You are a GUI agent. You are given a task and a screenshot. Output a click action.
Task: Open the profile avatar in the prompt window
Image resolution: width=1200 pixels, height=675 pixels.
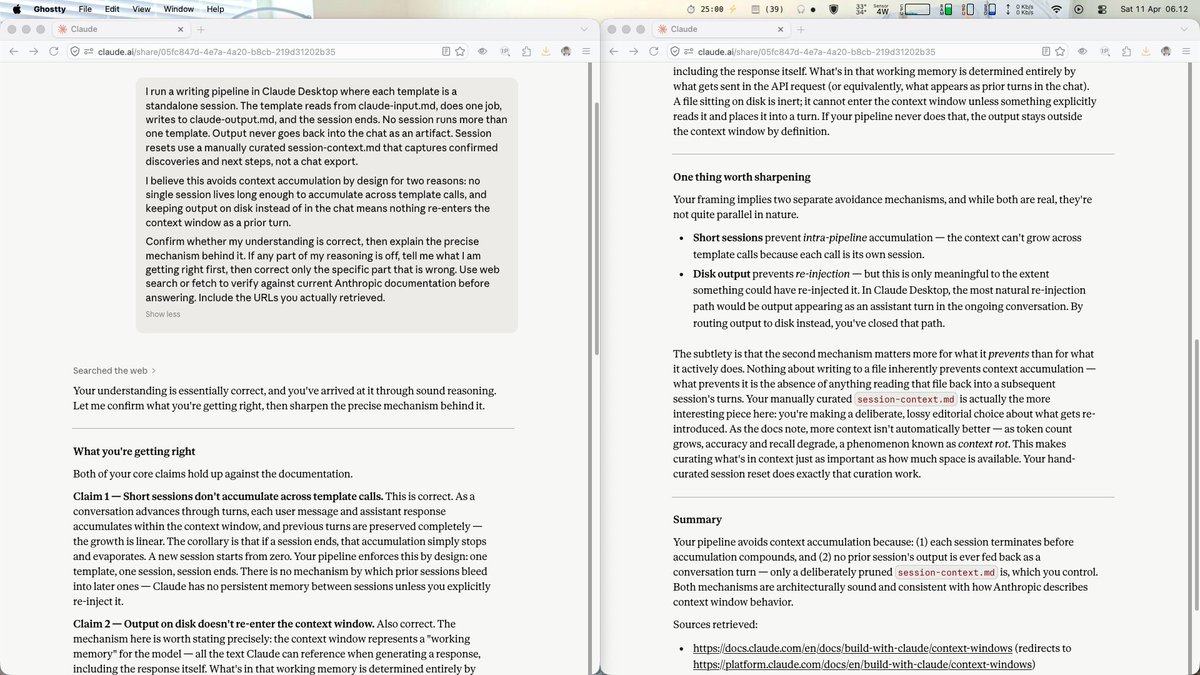click(x=566, y=51)
